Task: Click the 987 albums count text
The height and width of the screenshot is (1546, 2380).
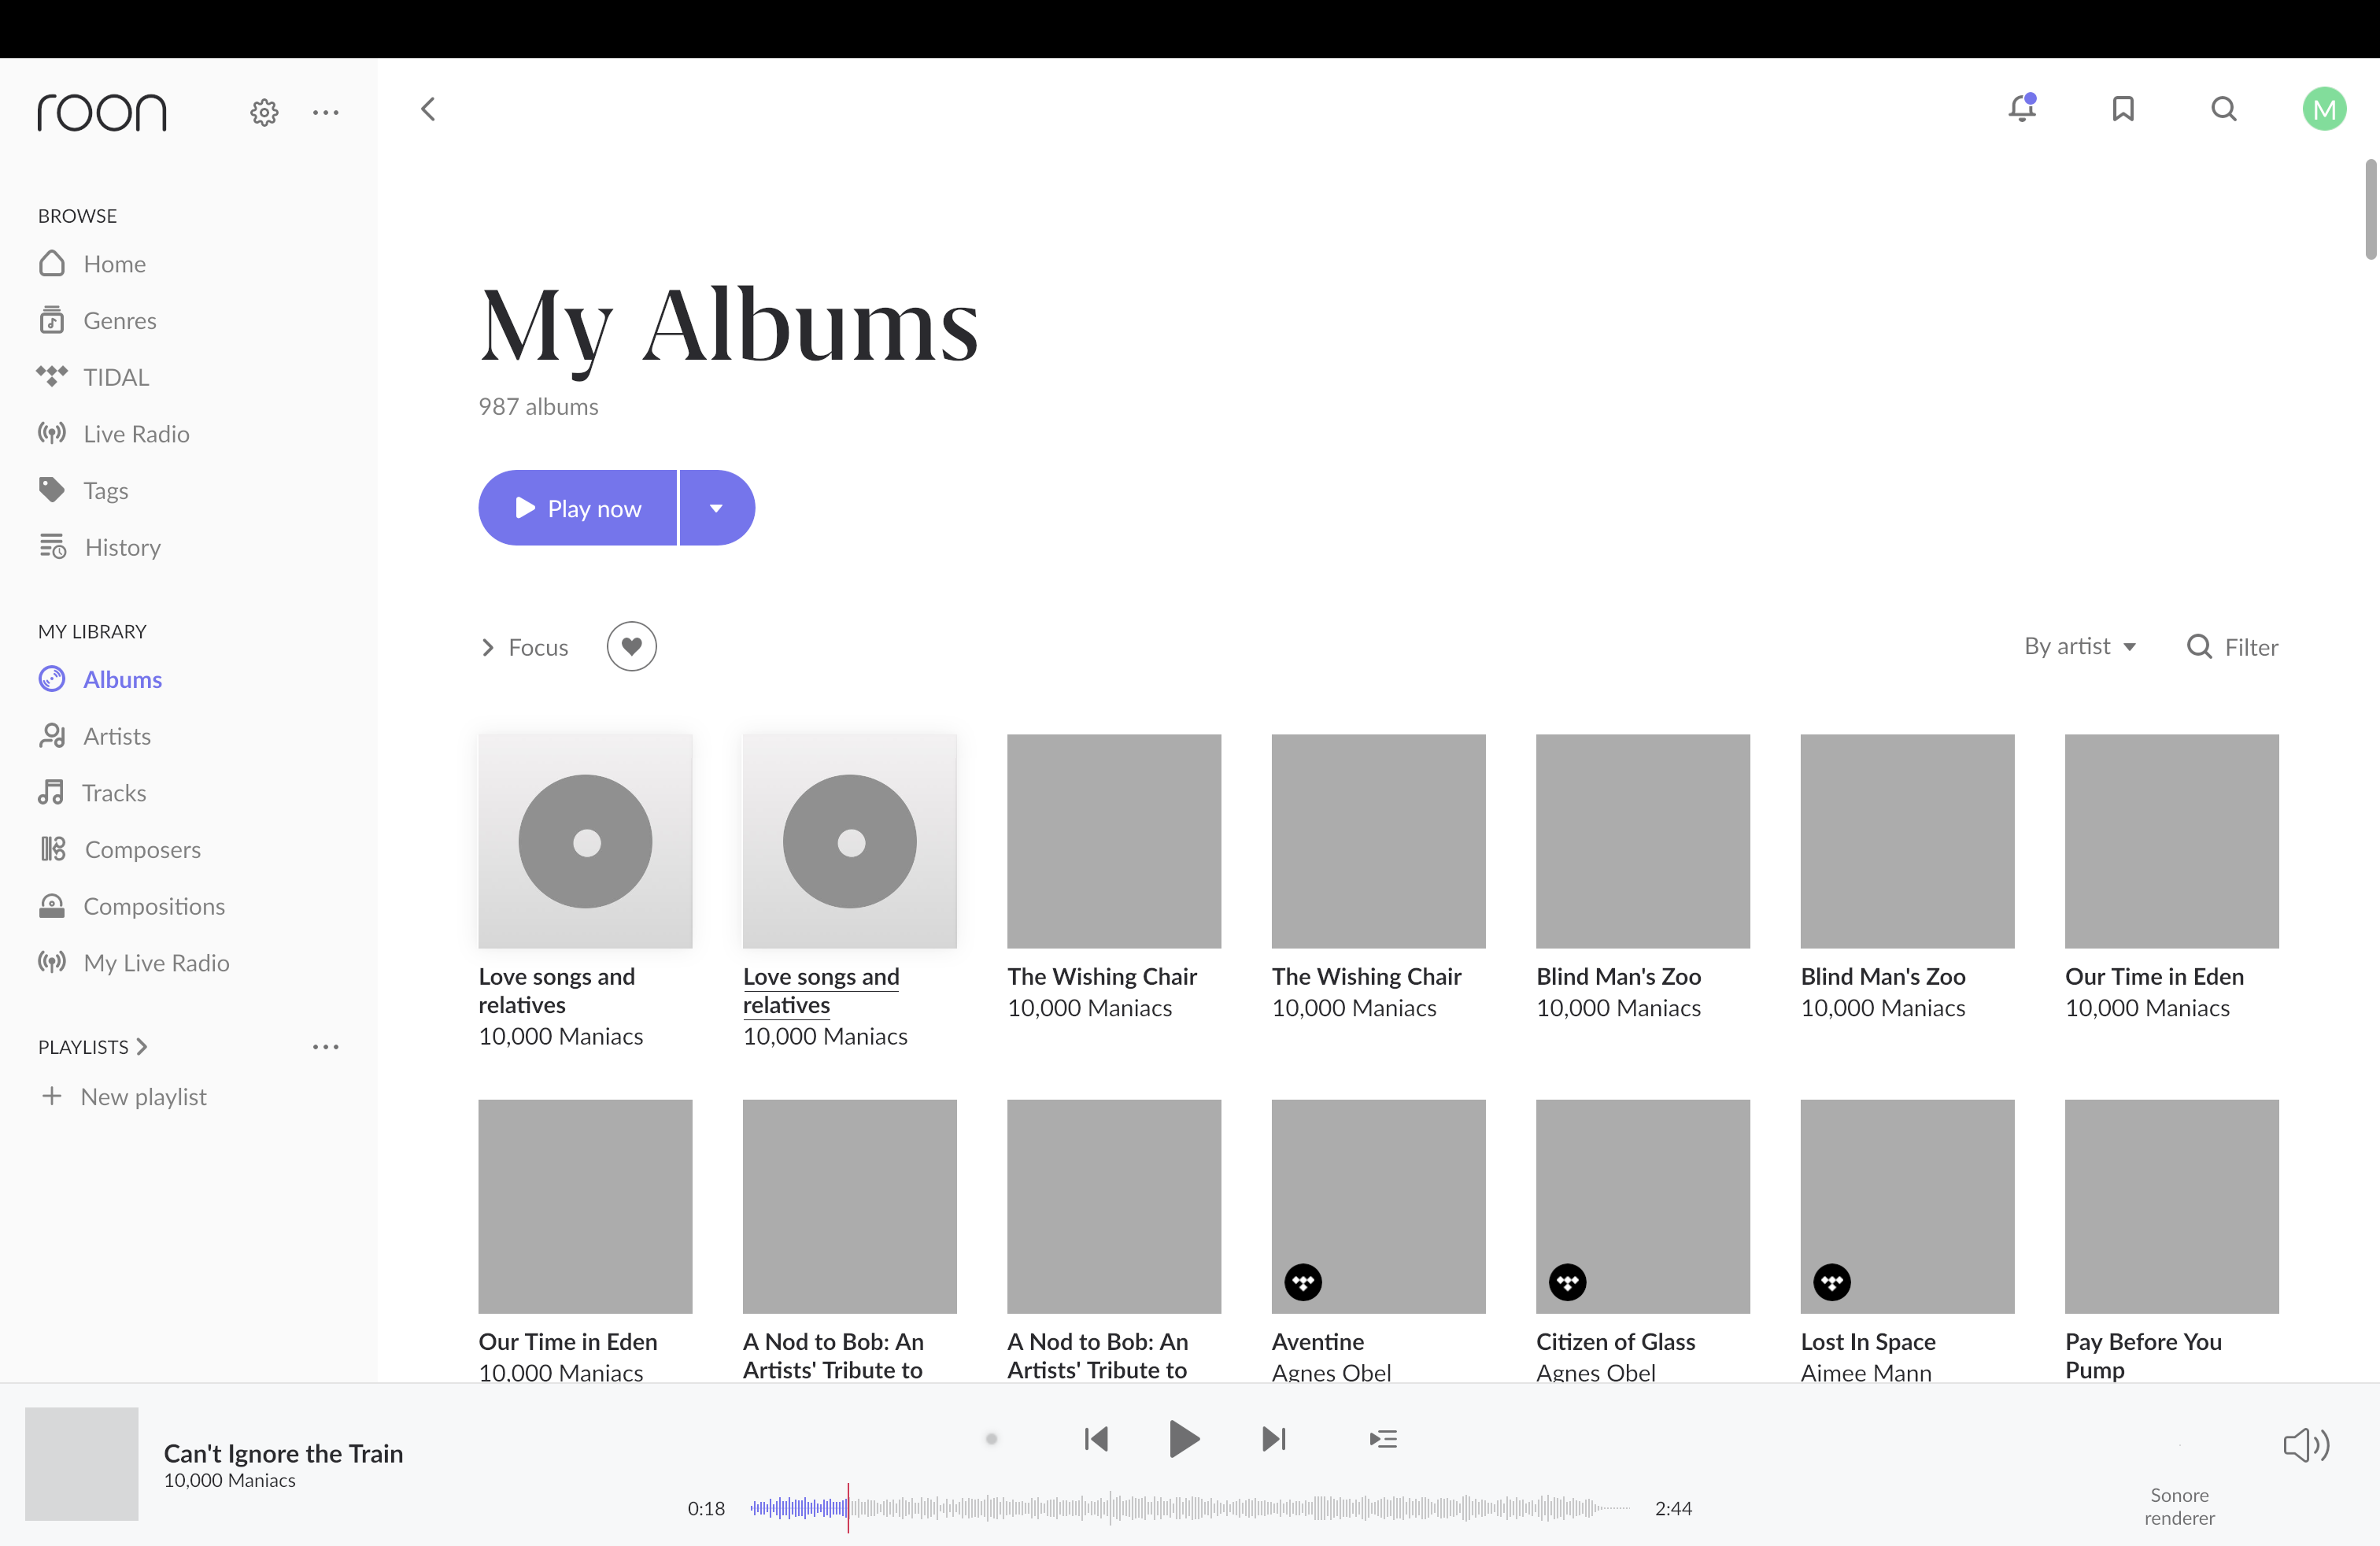Action: tap(538, 406)
